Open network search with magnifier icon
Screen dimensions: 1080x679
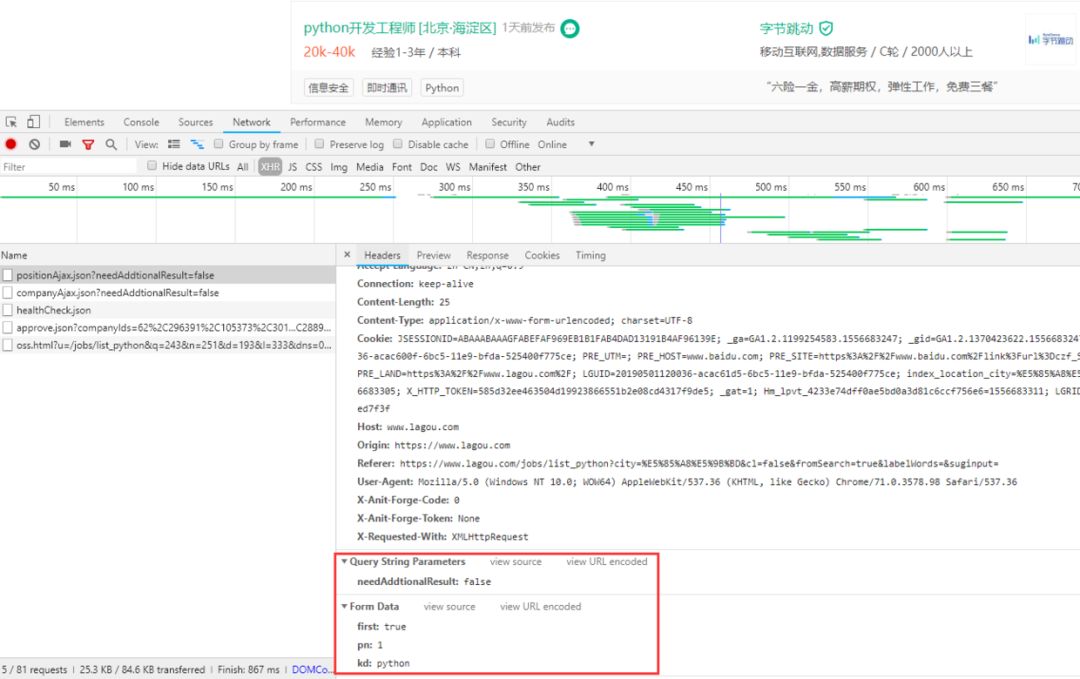click(111, 145)
